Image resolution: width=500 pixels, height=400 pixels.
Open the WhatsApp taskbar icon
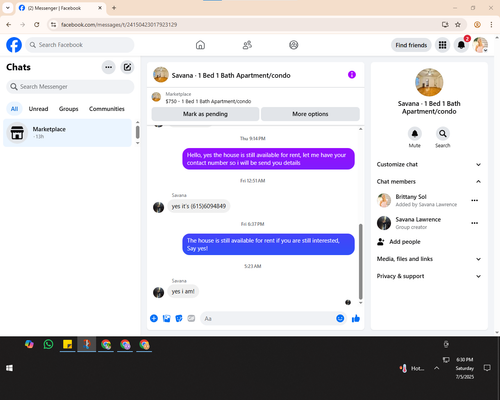tap(48, 344)
